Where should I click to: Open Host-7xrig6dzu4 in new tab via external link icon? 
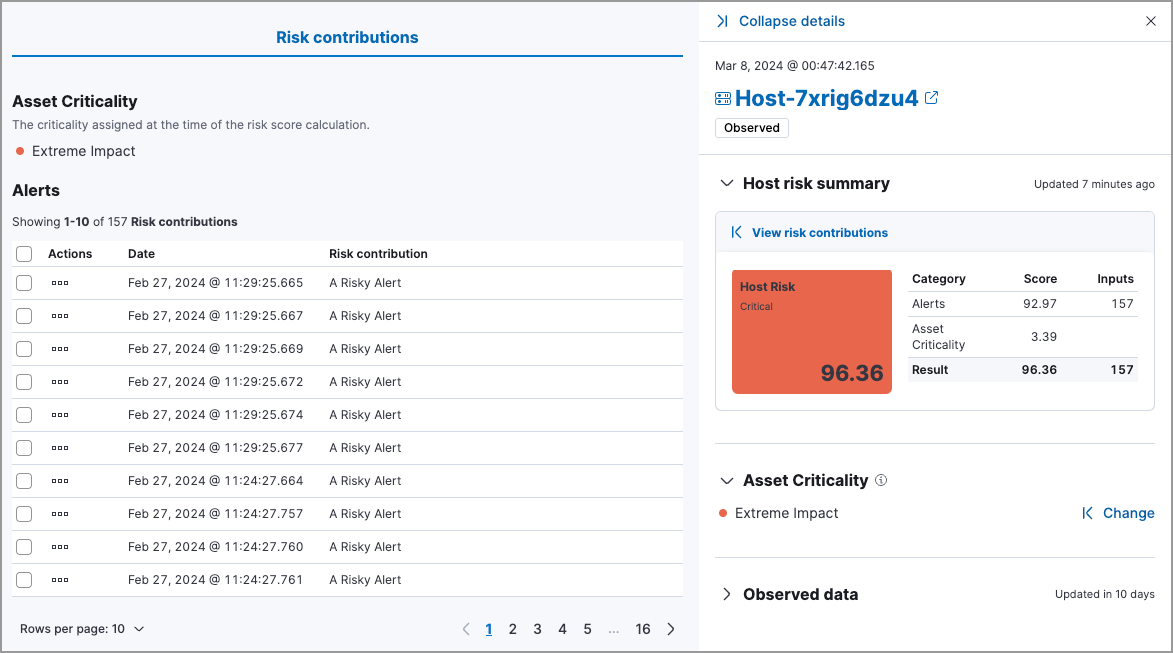pyautogui.click(x=931, y=97)
